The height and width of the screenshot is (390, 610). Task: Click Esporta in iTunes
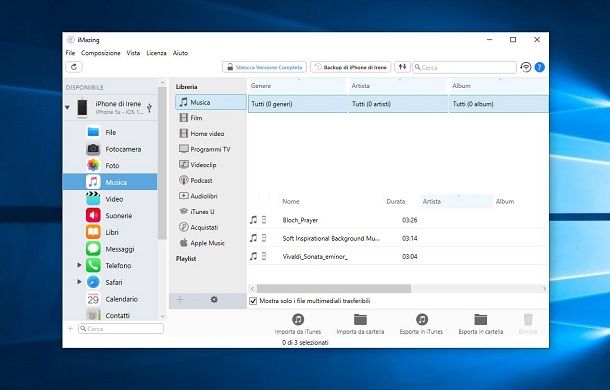point(421,324)
